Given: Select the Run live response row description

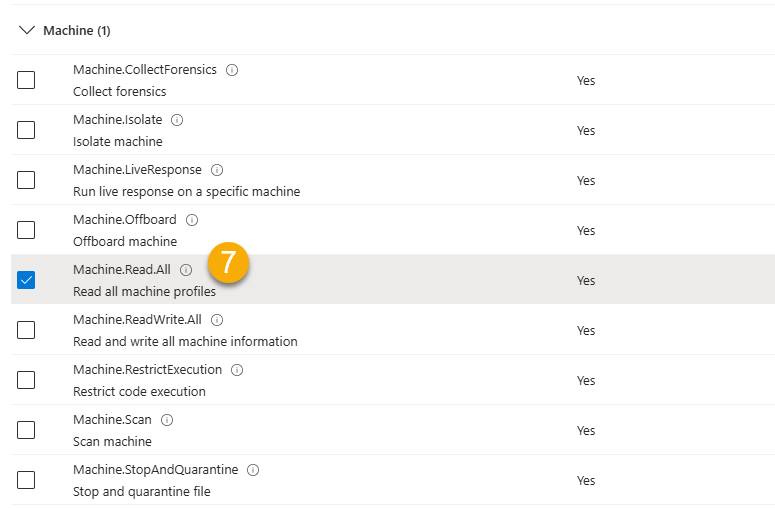Looking at the screenshot, I should (186, 191).
